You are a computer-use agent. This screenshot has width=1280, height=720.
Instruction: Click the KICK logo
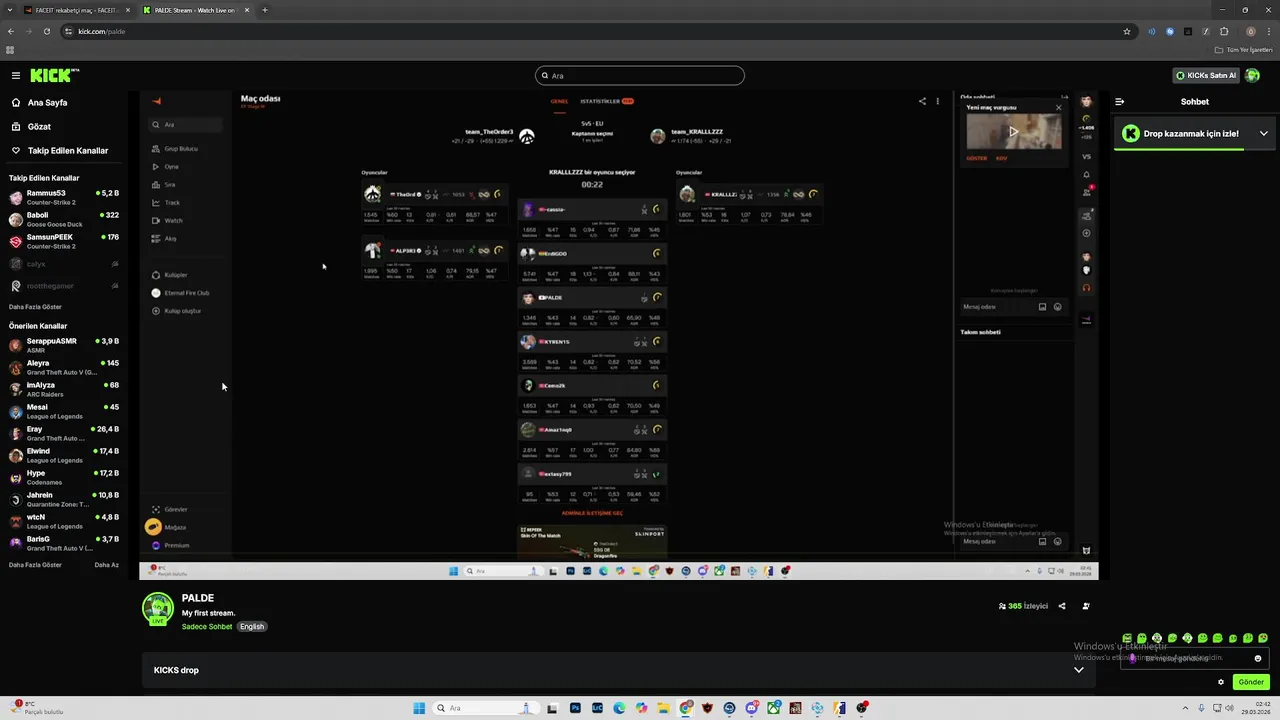[x=53, y=75]
